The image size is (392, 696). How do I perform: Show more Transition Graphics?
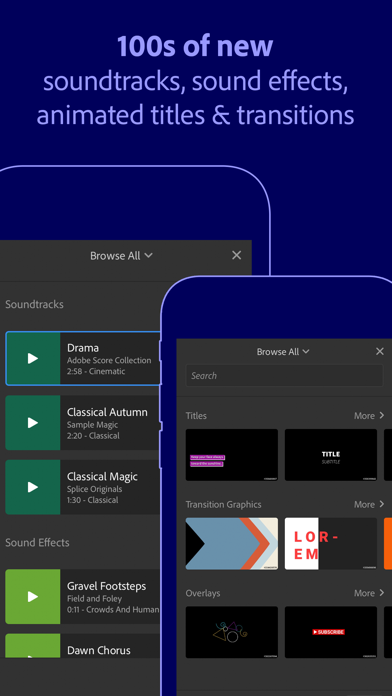[369, 504]
